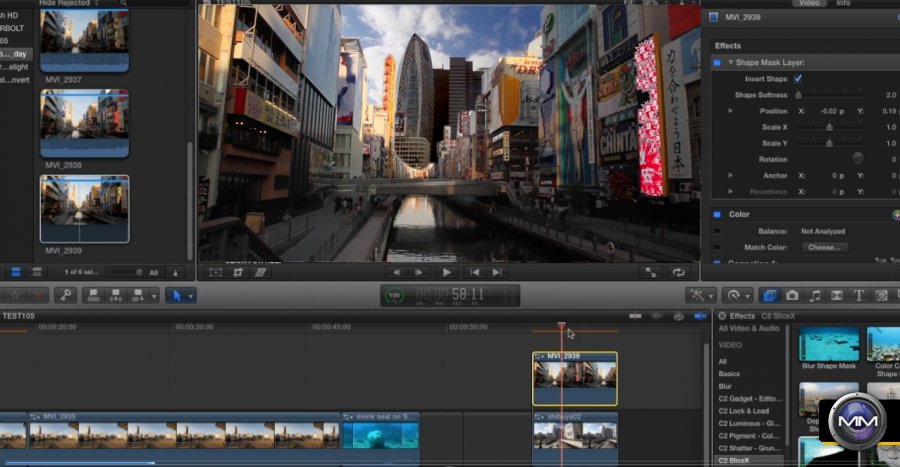Open the Effects browser icon in toolbar
This screenshot has width=900, height=467.
tap(770, 295)
